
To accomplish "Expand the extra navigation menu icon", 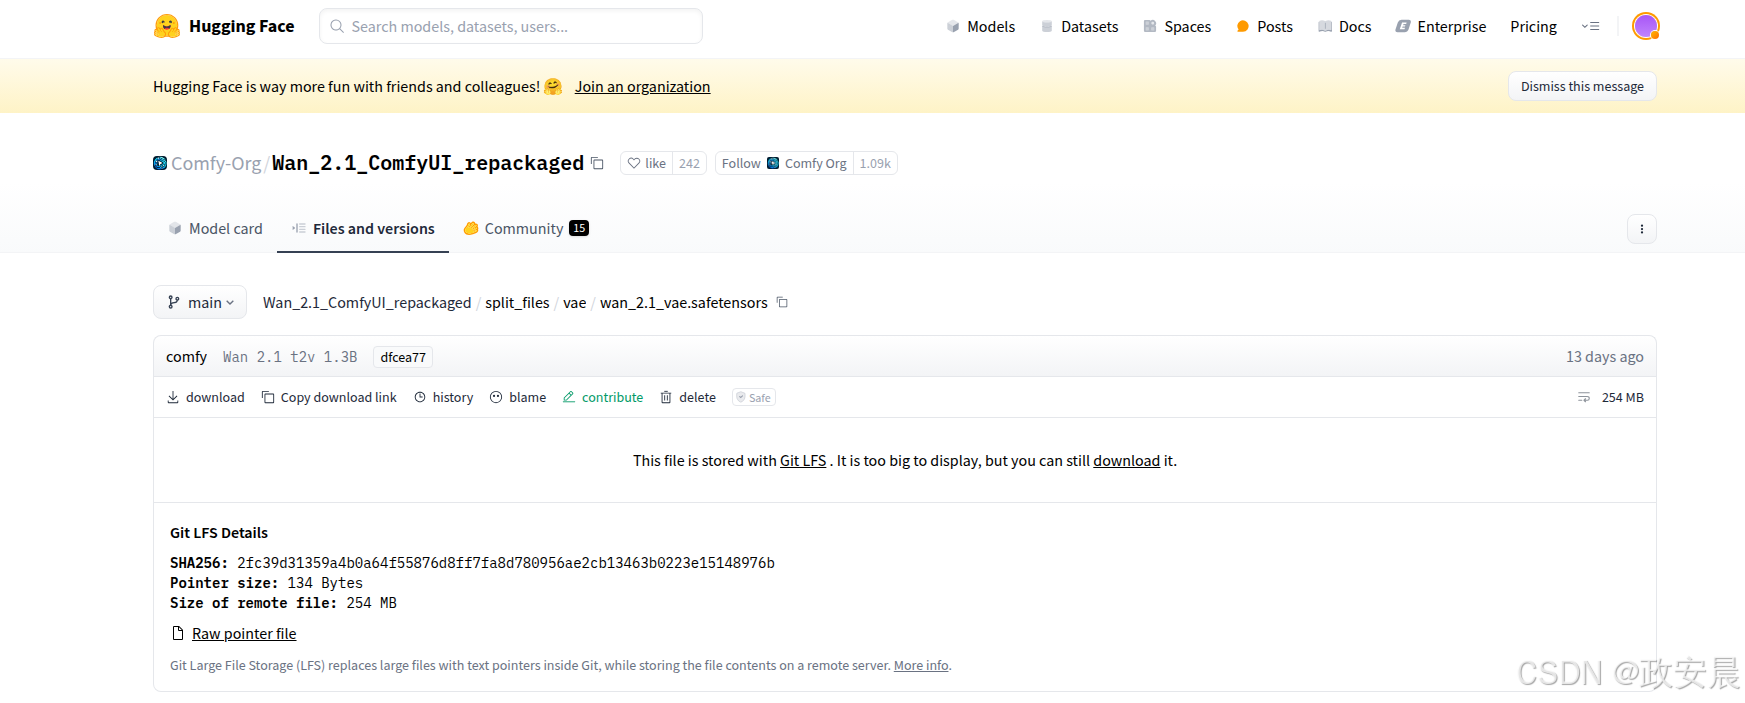I will [x=1590, y=26].
